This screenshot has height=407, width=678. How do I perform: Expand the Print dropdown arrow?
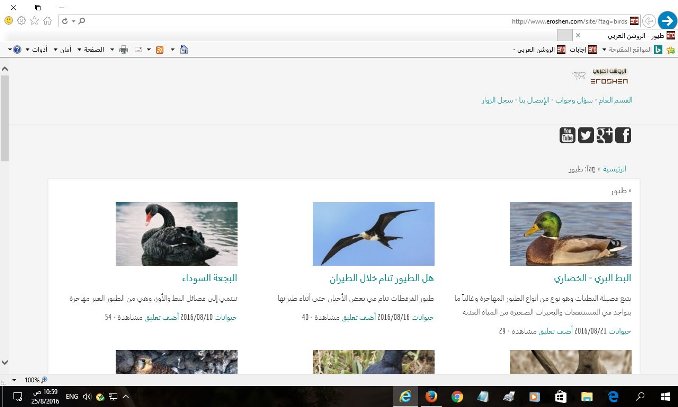(113, 49)
